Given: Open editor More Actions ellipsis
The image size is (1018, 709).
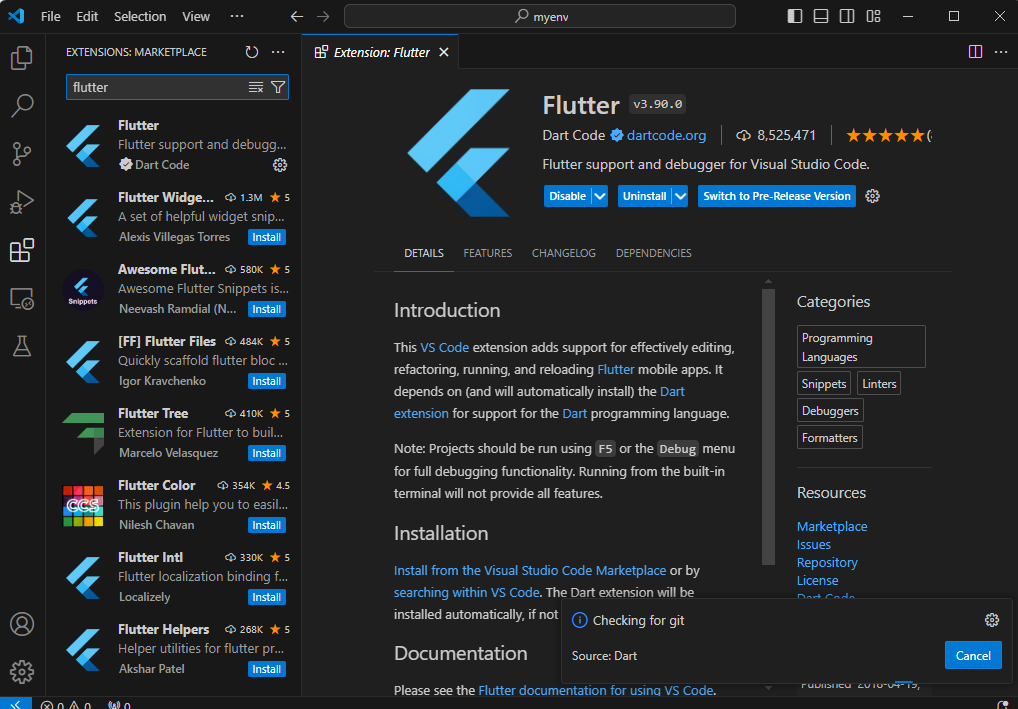Looking at the screenshot, I should pos(1001,52).
